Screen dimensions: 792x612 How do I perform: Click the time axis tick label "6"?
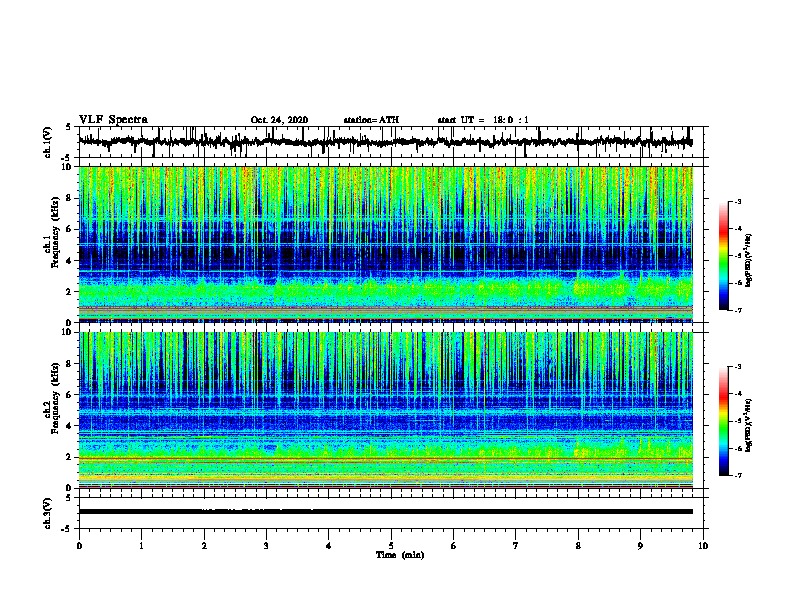click(454, 546)
